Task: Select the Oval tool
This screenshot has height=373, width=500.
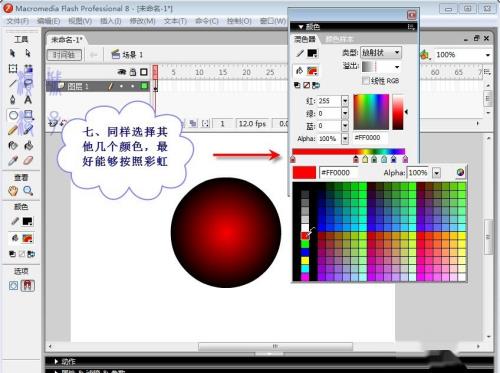Action: point(13,115)
